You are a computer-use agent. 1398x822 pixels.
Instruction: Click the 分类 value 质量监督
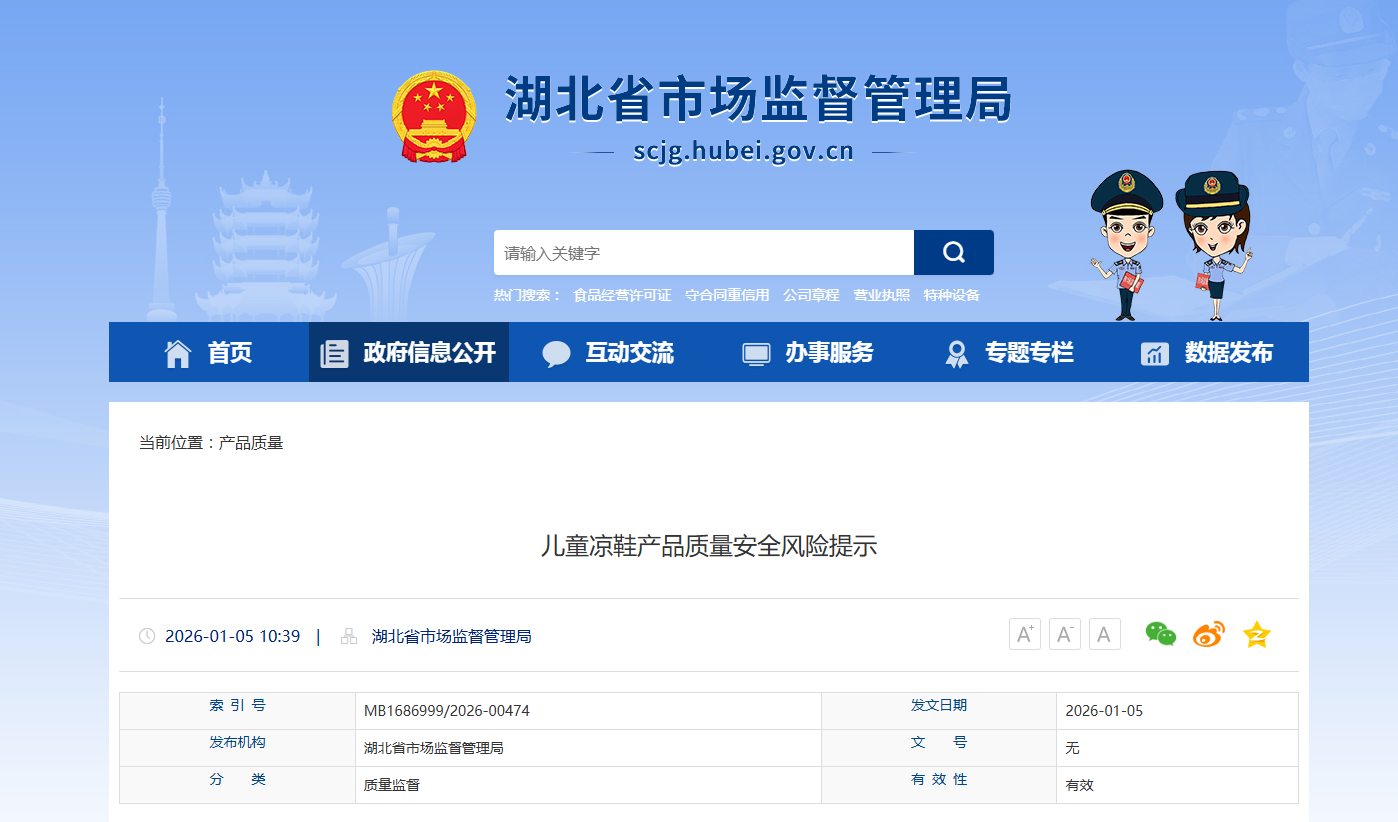[x=392, y=785]
